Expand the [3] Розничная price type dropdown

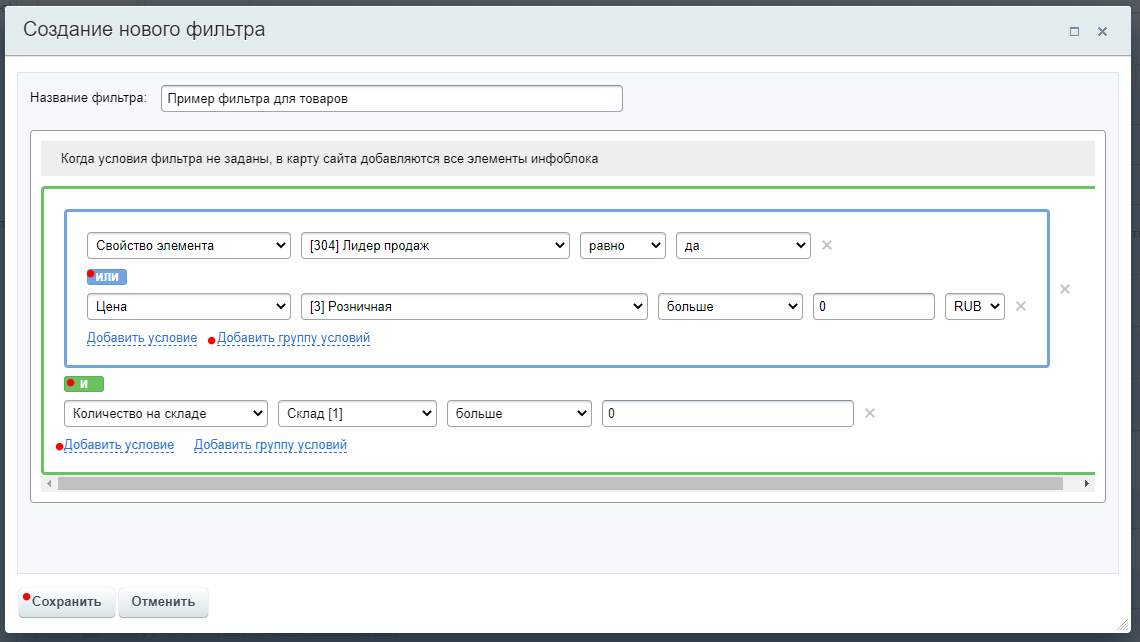(x=474, y=307)
